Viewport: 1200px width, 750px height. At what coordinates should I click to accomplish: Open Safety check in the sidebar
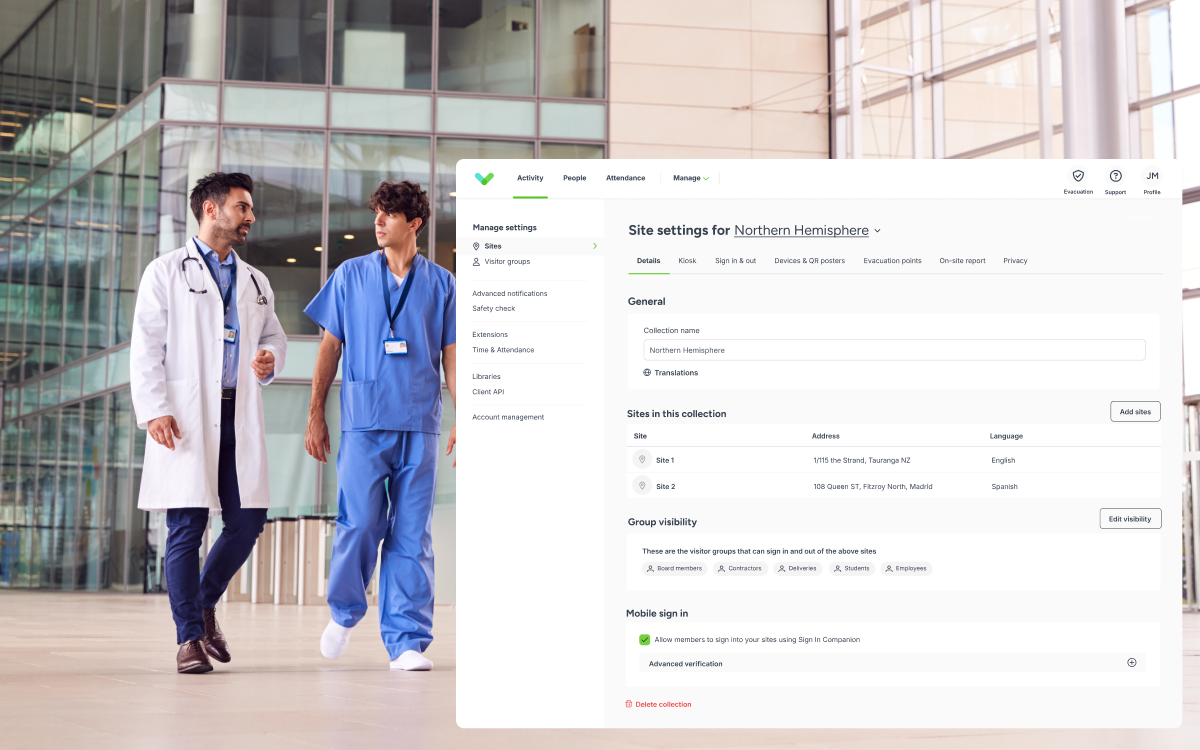tap(494, 309)
